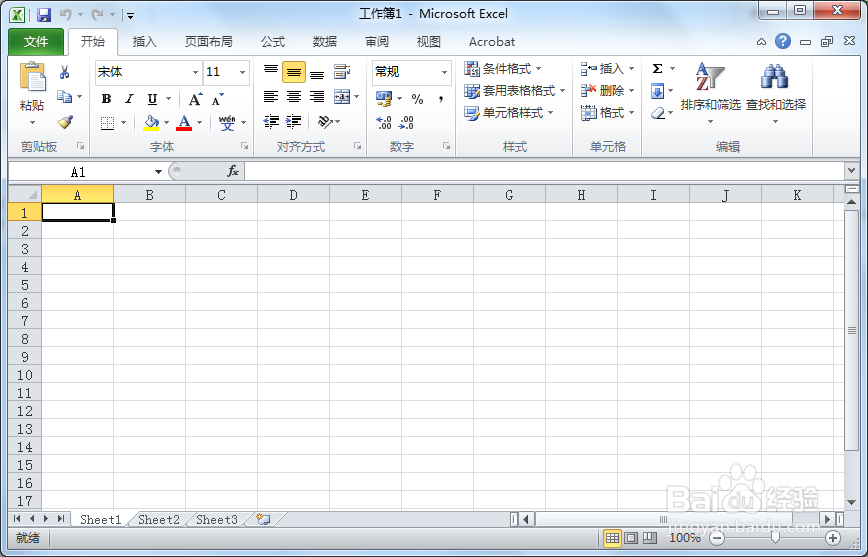Click the fill color paint bucket icon
The height and width of the screenshot is (557, 868).
pos(151,122)
